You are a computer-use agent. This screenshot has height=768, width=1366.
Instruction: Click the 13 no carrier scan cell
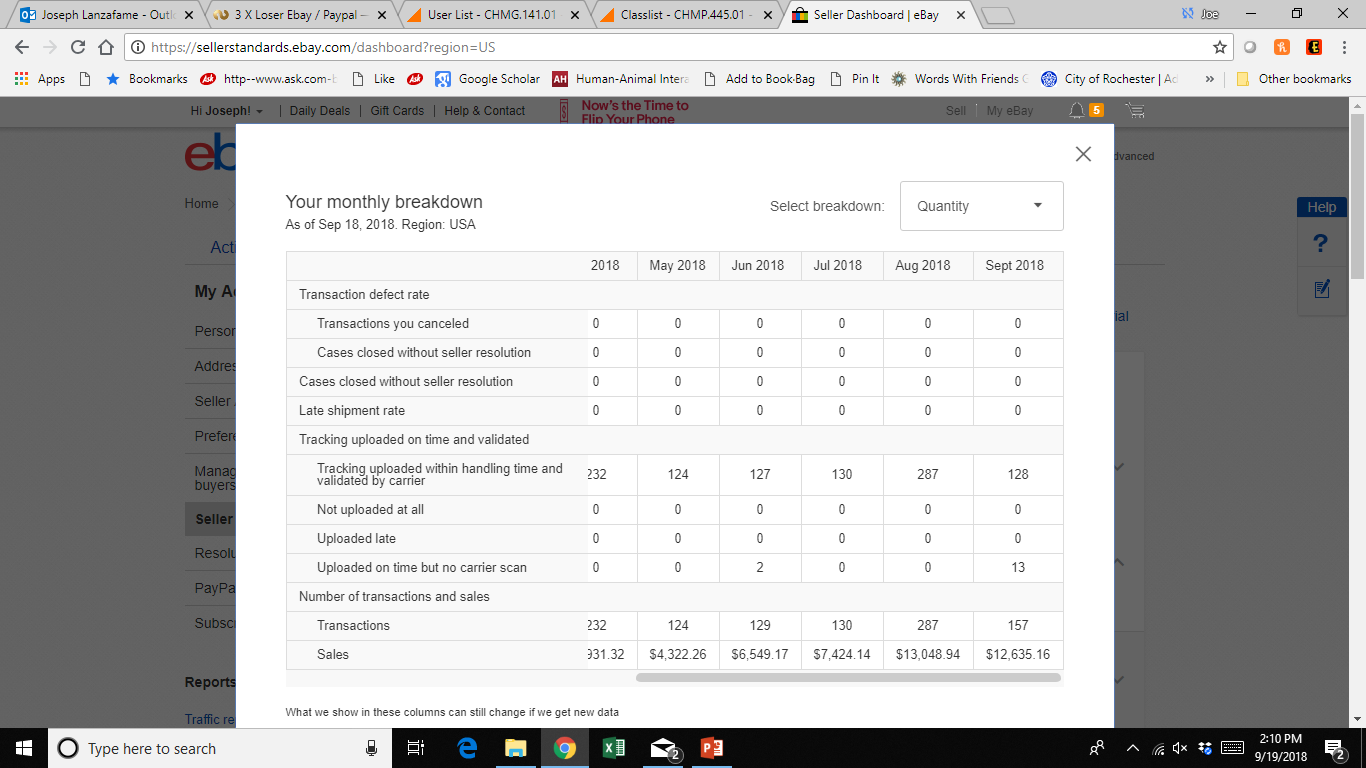pyautogui.click(x=1018, y=567)
